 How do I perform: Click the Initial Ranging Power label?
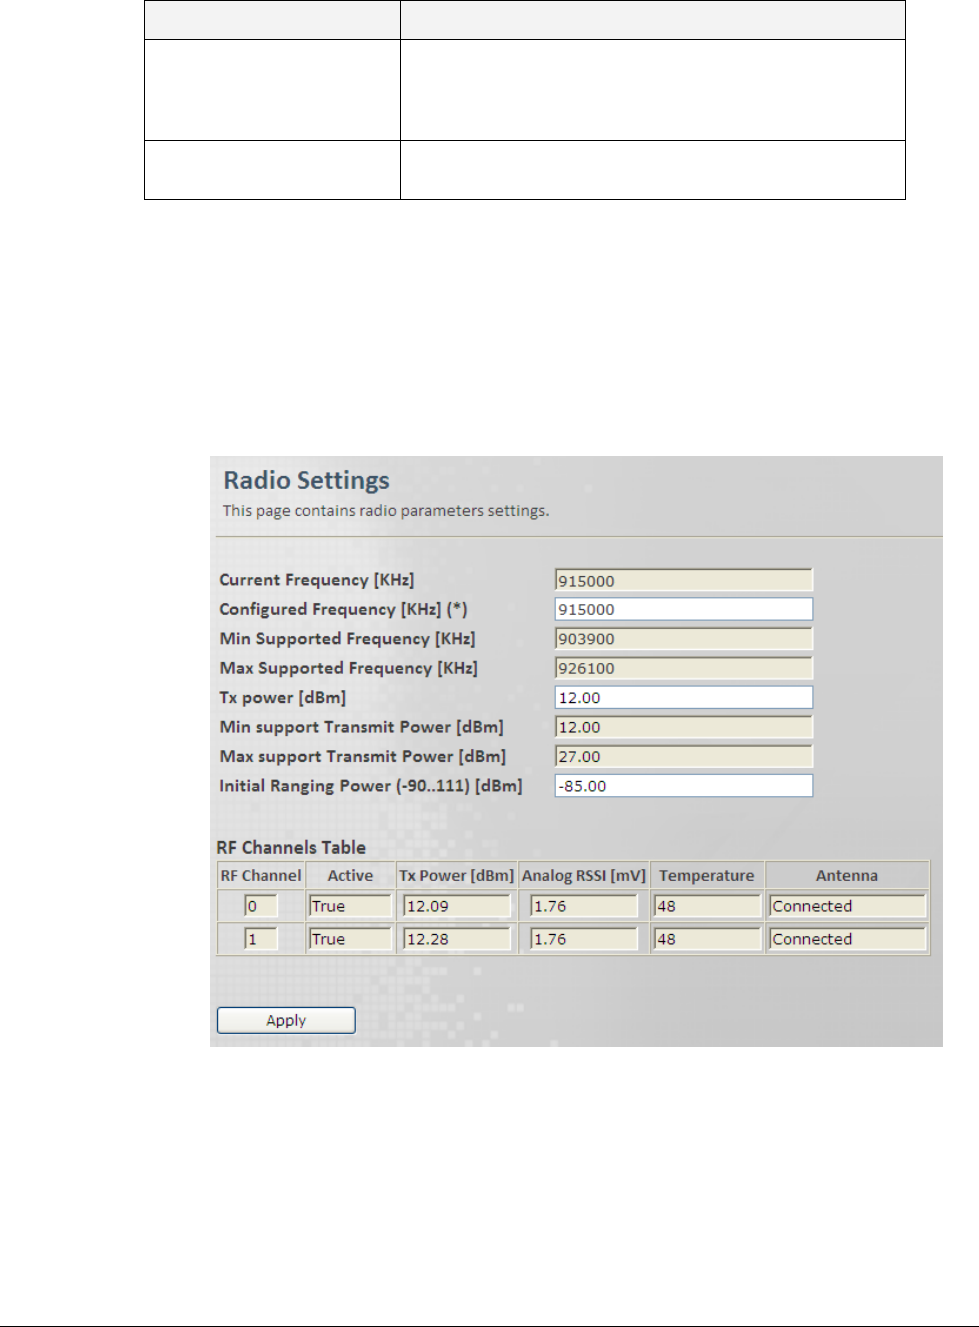[x=371, y=786]
